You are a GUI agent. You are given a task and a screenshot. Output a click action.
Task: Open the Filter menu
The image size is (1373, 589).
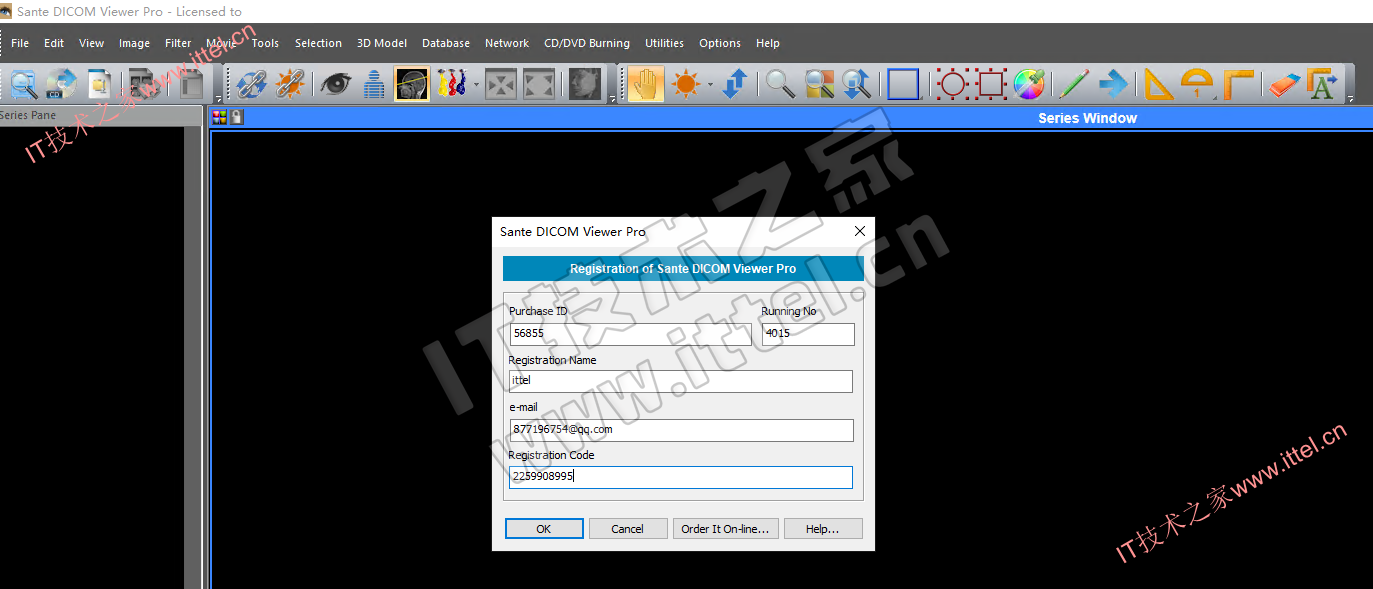pyautogui.click(x=178, y=43)
